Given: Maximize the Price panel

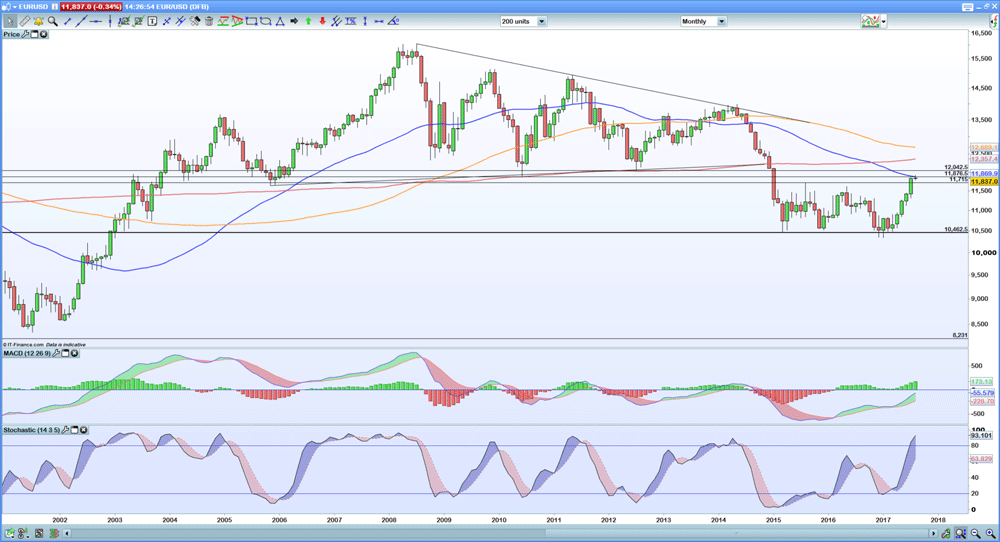Looking at the screenshot, I should click(x=34, y=34).
